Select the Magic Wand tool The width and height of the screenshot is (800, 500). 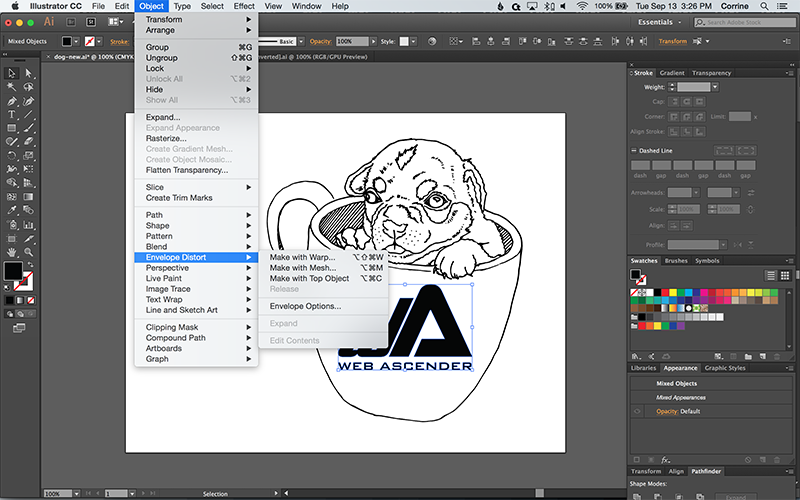pyautogui.click(x=11, y=87)
